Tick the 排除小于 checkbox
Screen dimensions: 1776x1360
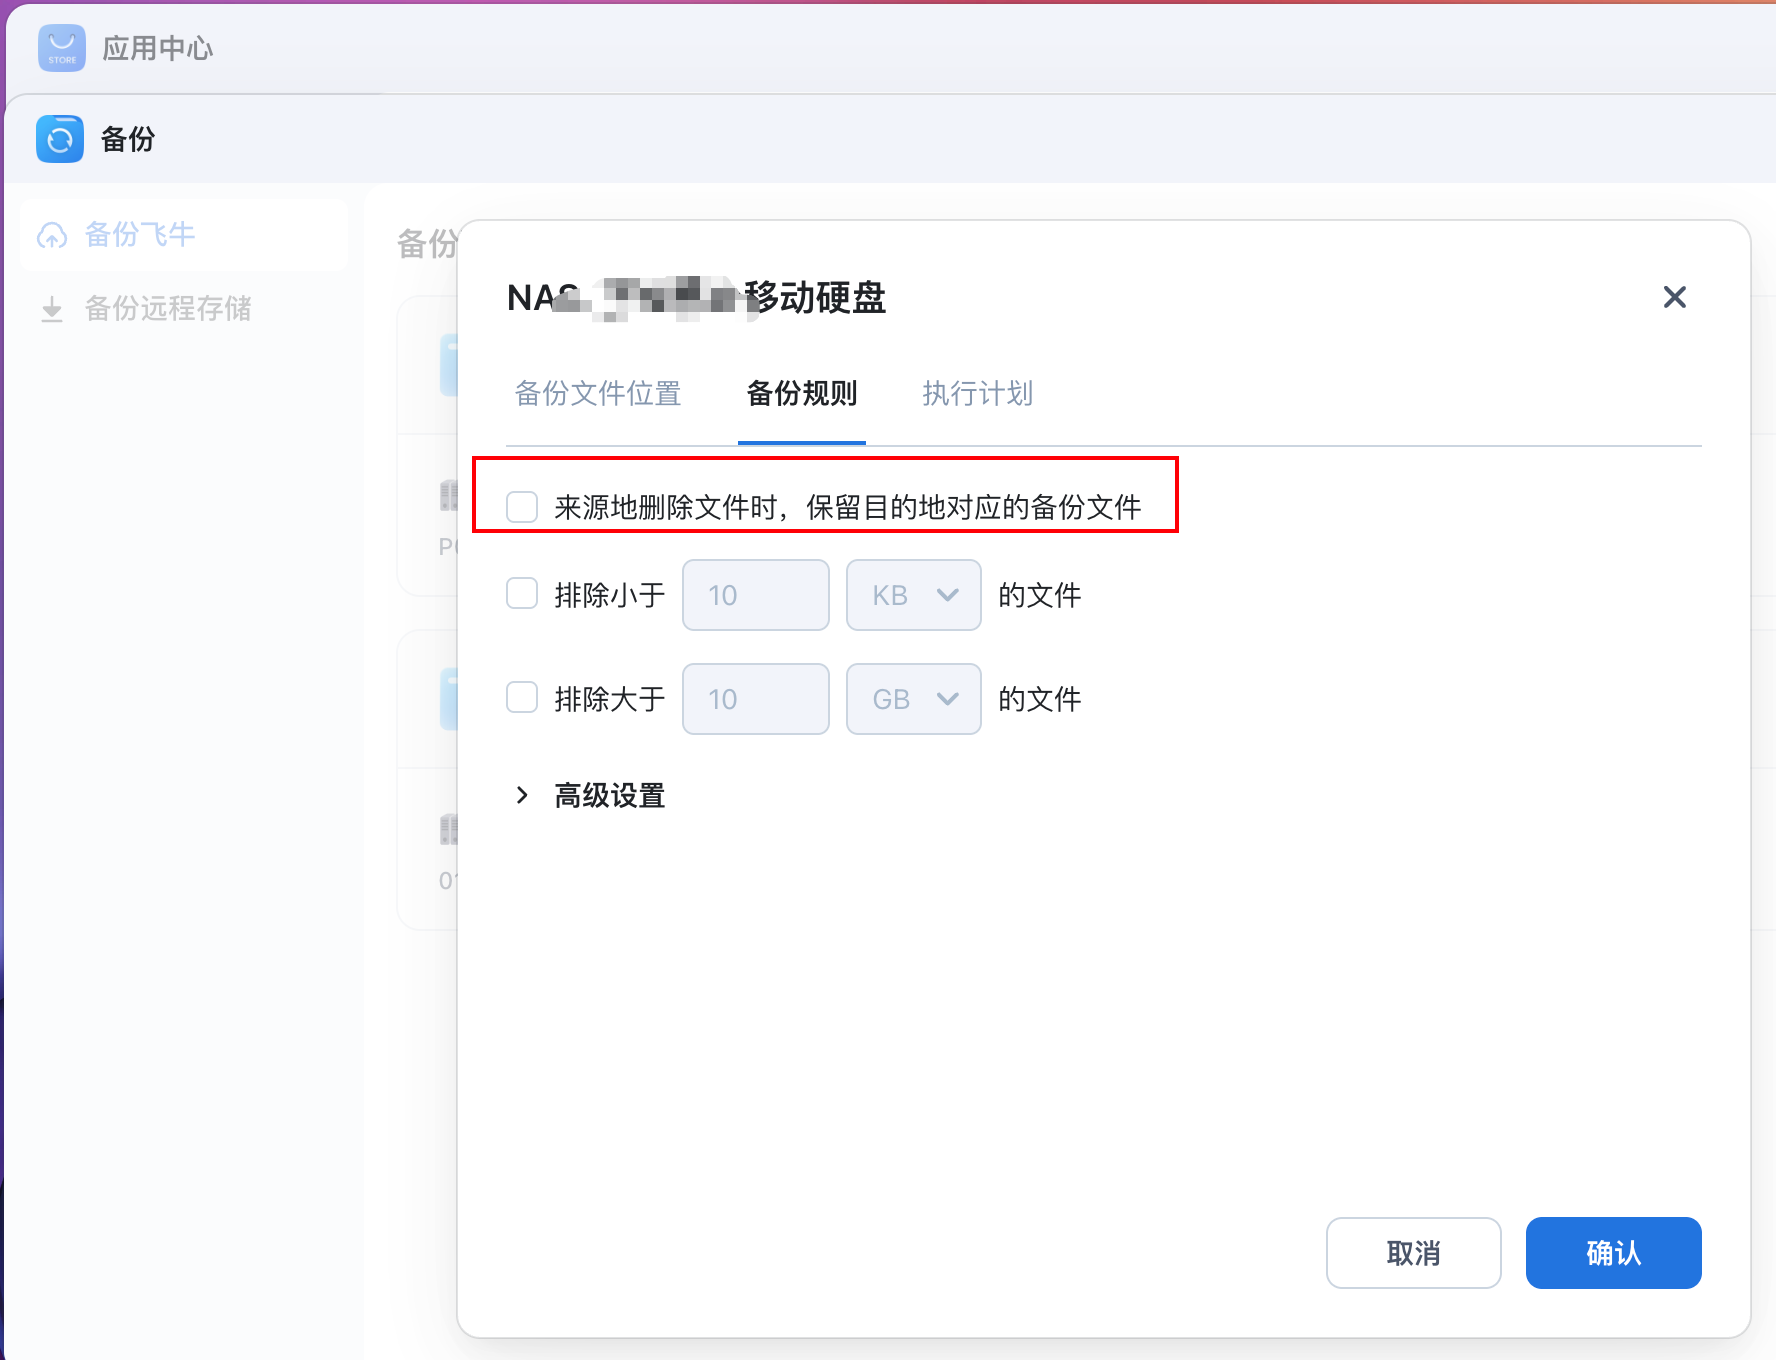(x=522, y=593)
